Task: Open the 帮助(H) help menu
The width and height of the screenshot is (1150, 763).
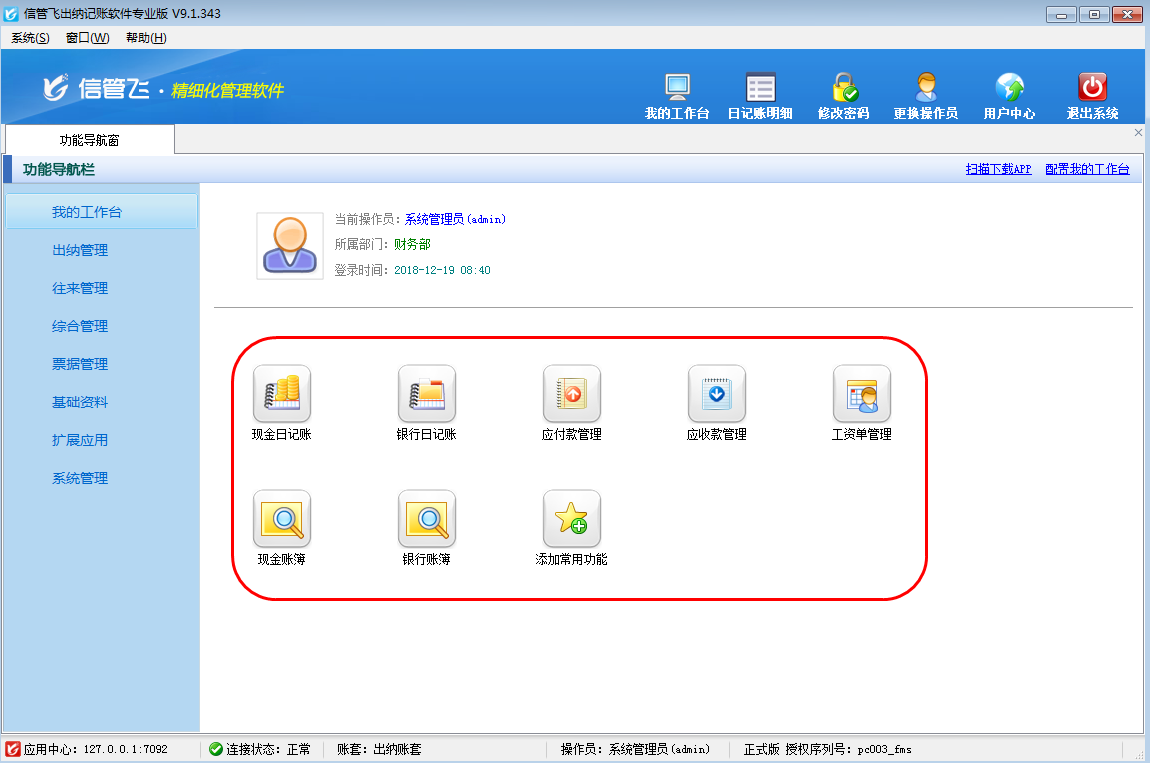Action: pyautogui.click(x=146, y=37)
